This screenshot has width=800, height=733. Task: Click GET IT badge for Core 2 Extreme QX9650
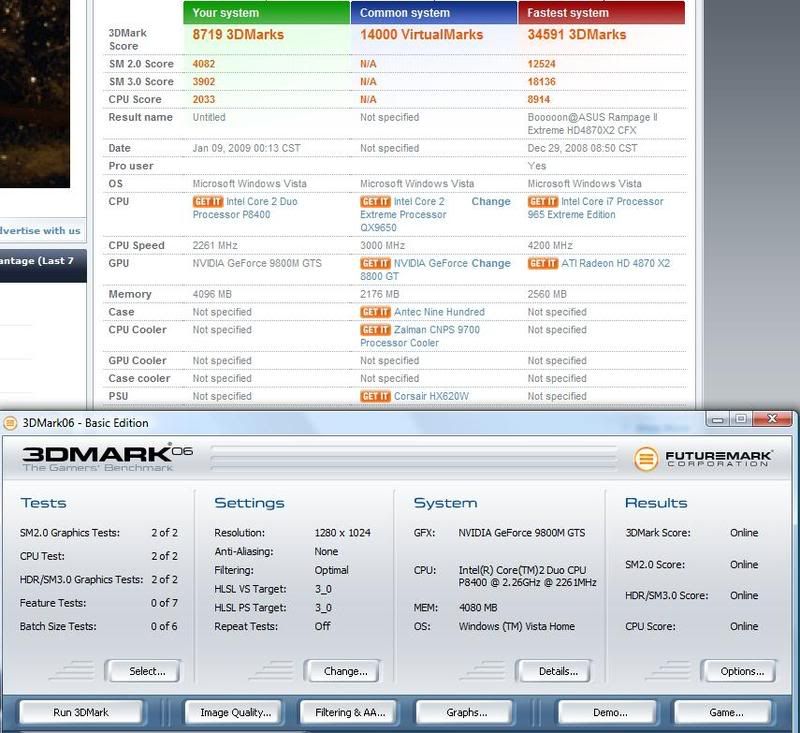pos(375,201)
